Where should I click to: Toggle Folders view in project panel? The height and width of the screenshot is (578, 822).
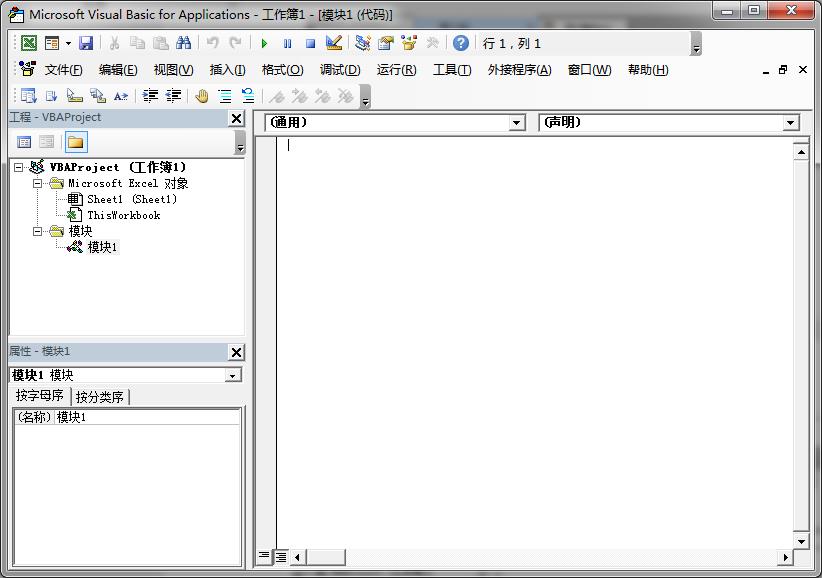(x=75, y=142)
